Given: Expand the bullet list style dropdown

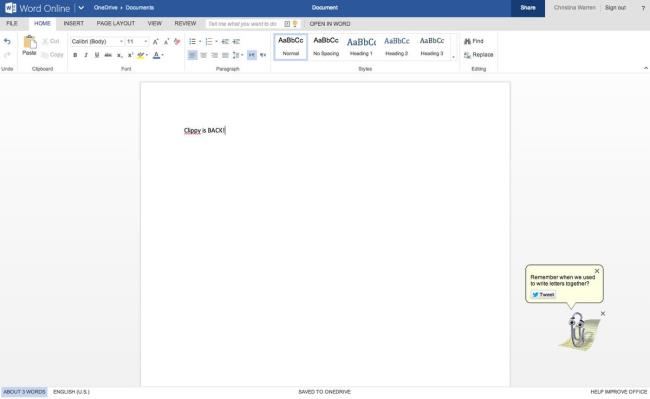Looking at the screenshot, I should coord(200,41).
